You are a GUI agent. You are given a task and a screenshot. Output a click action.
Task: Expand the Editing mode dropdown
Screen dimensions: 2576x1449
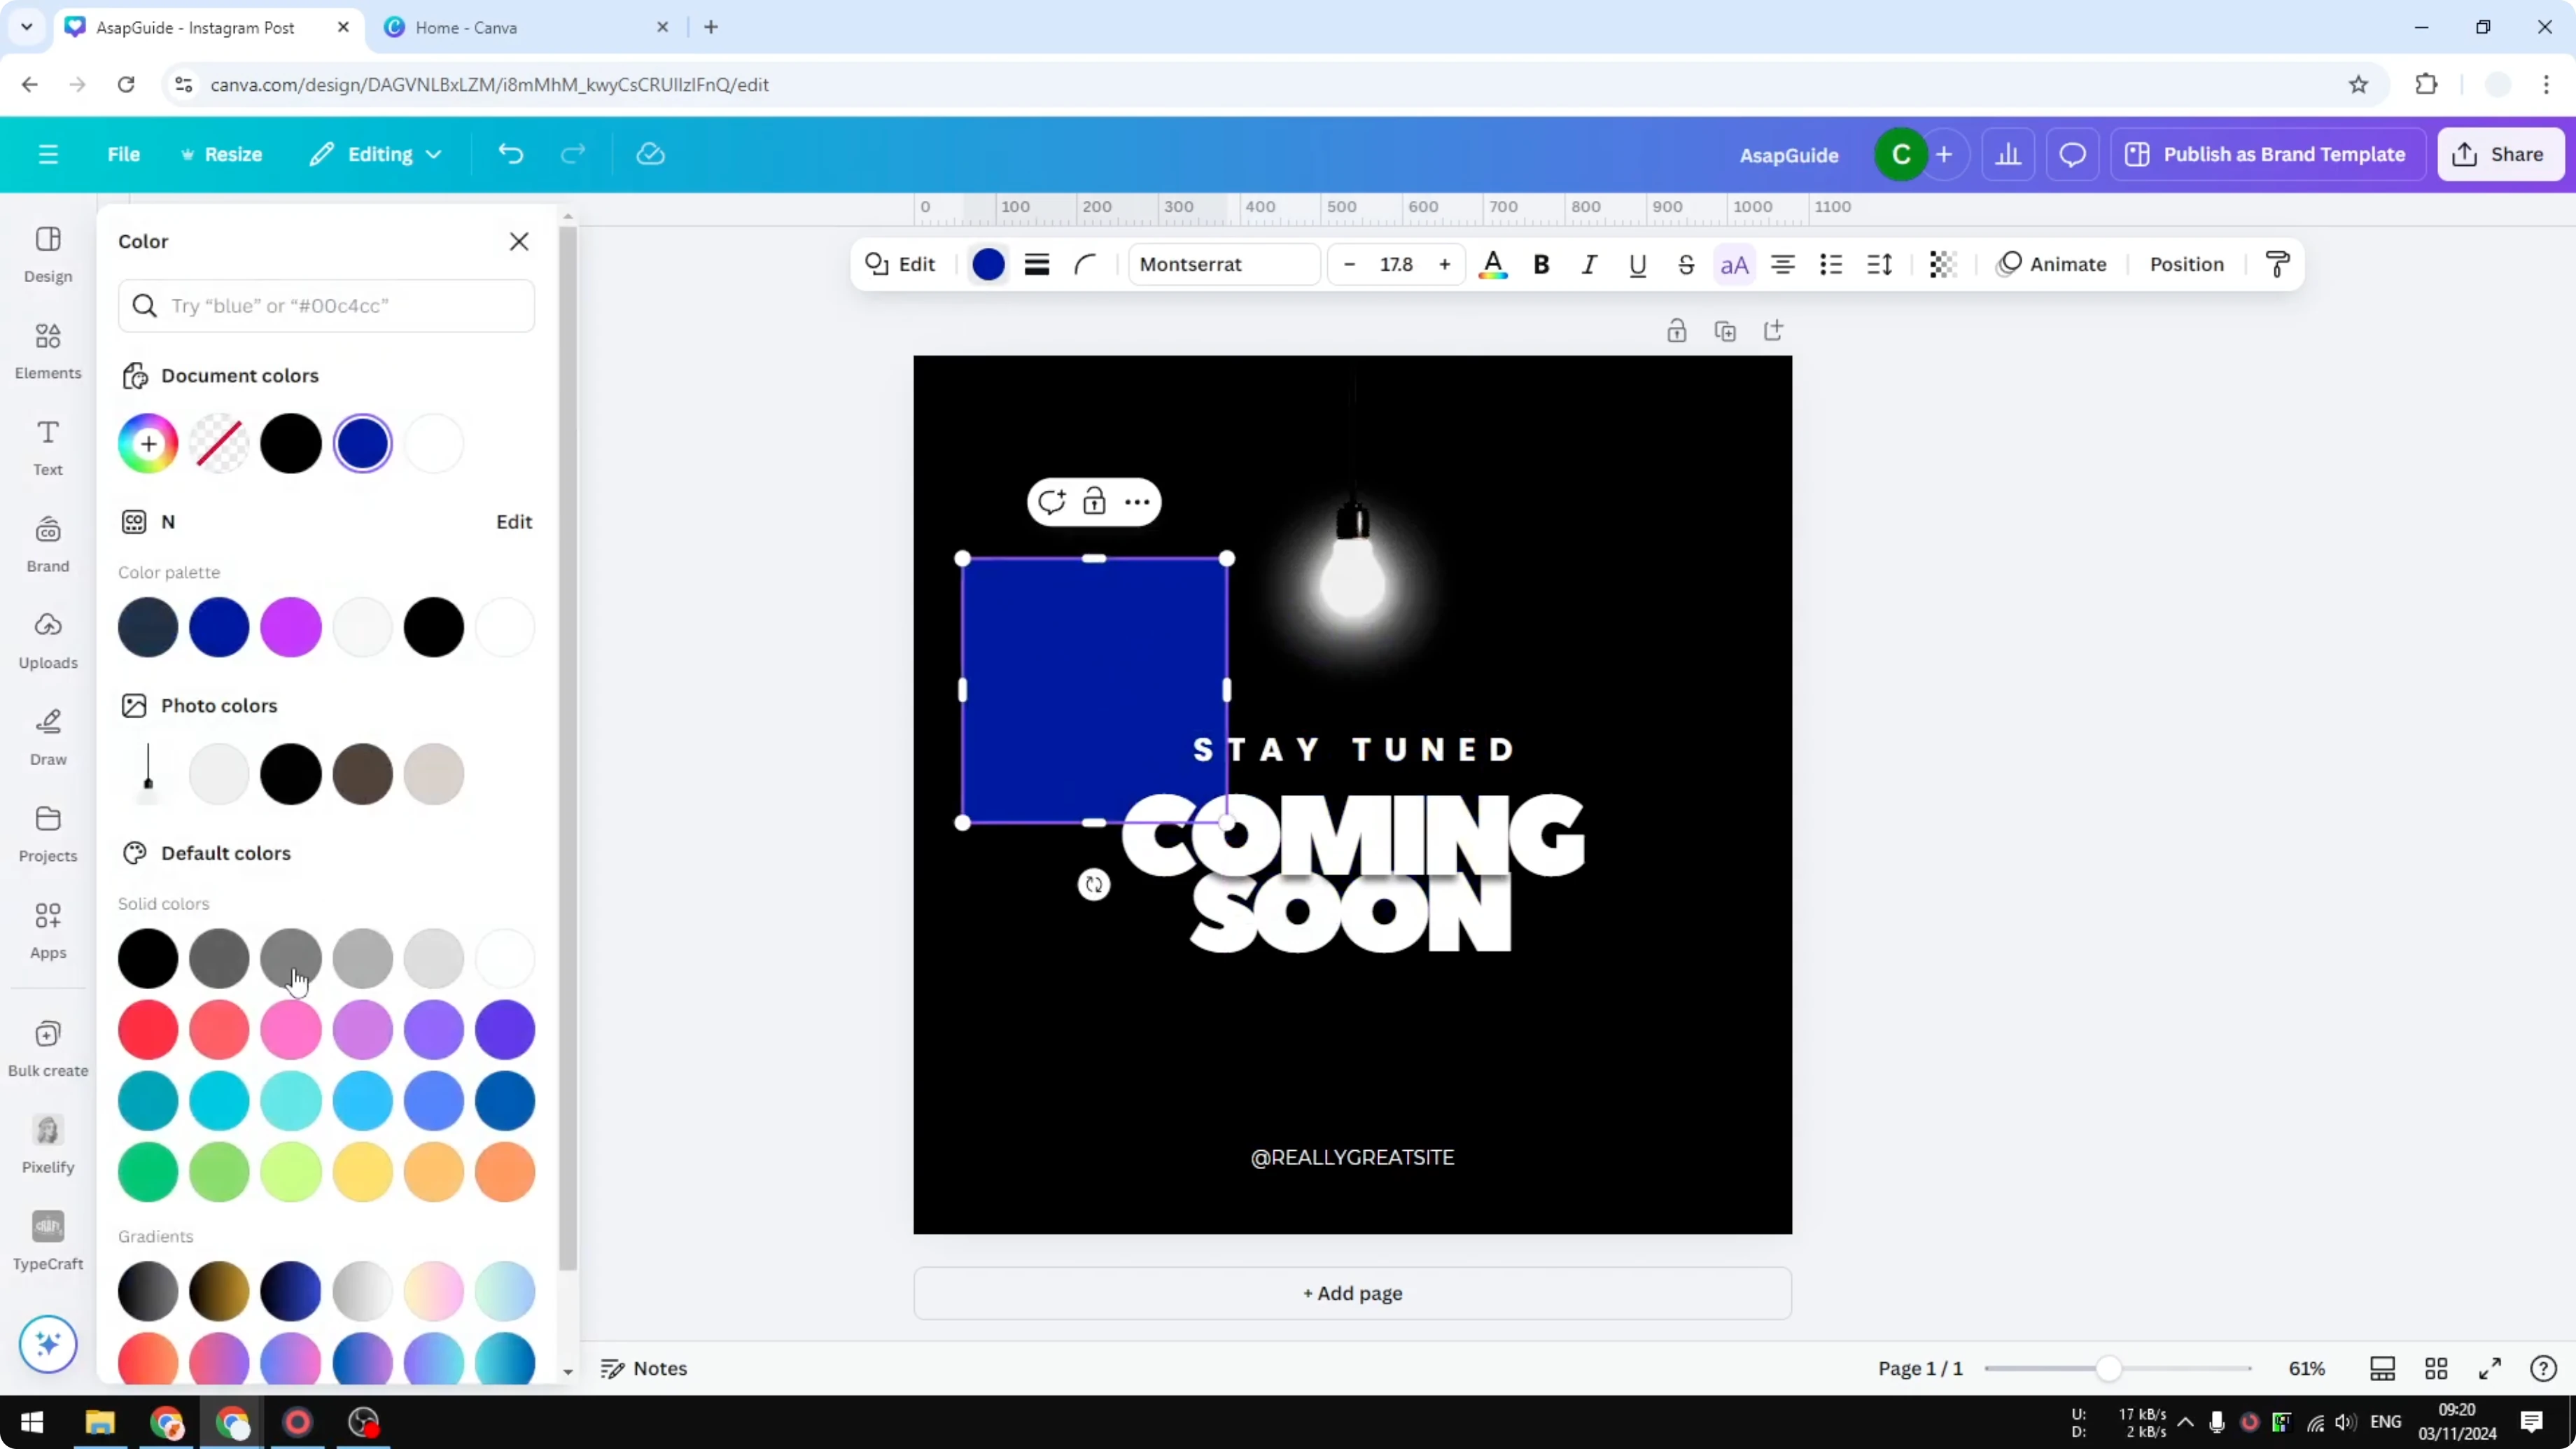click(376, 154)
